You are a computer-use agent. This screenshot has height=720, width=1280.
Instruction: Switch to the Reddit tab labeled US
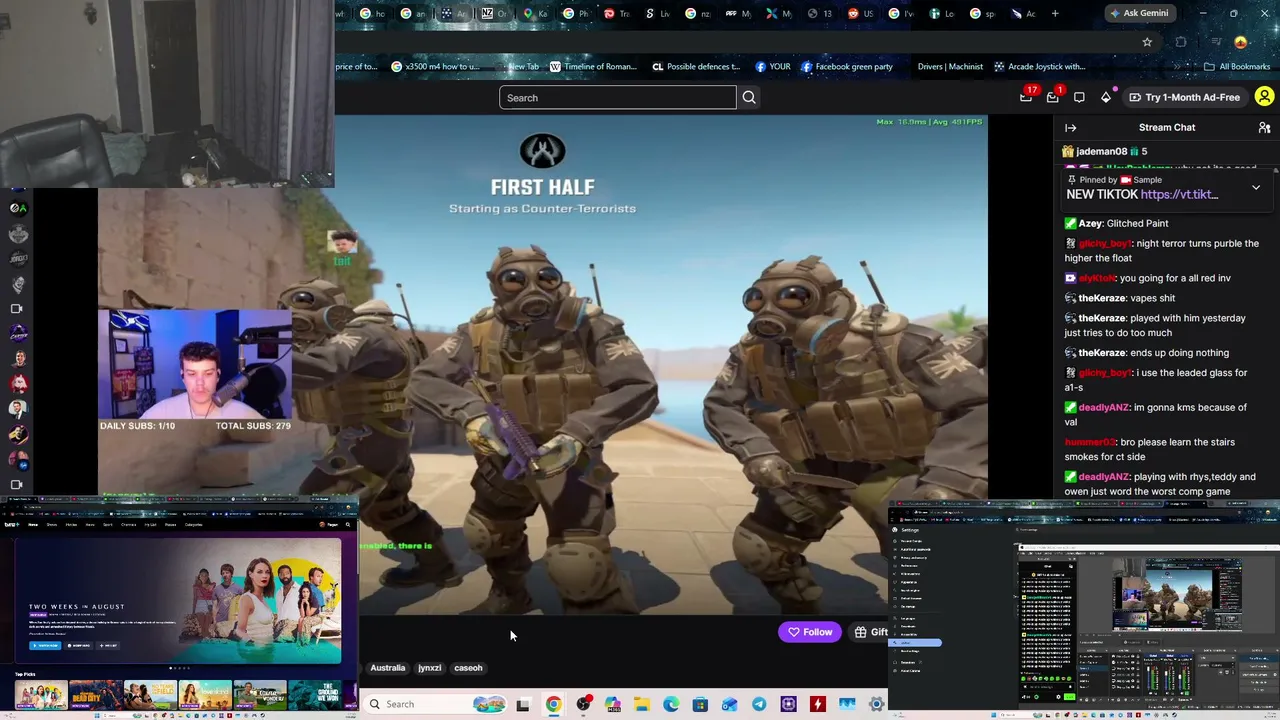[861, 13]
